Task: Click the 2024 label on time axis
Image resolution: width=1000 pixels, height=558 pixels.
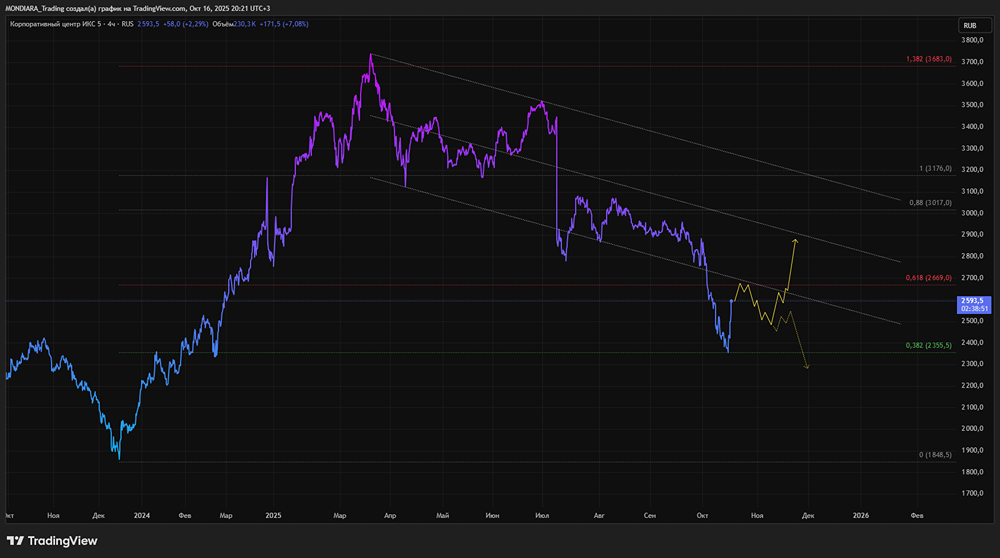Action: 142,515
